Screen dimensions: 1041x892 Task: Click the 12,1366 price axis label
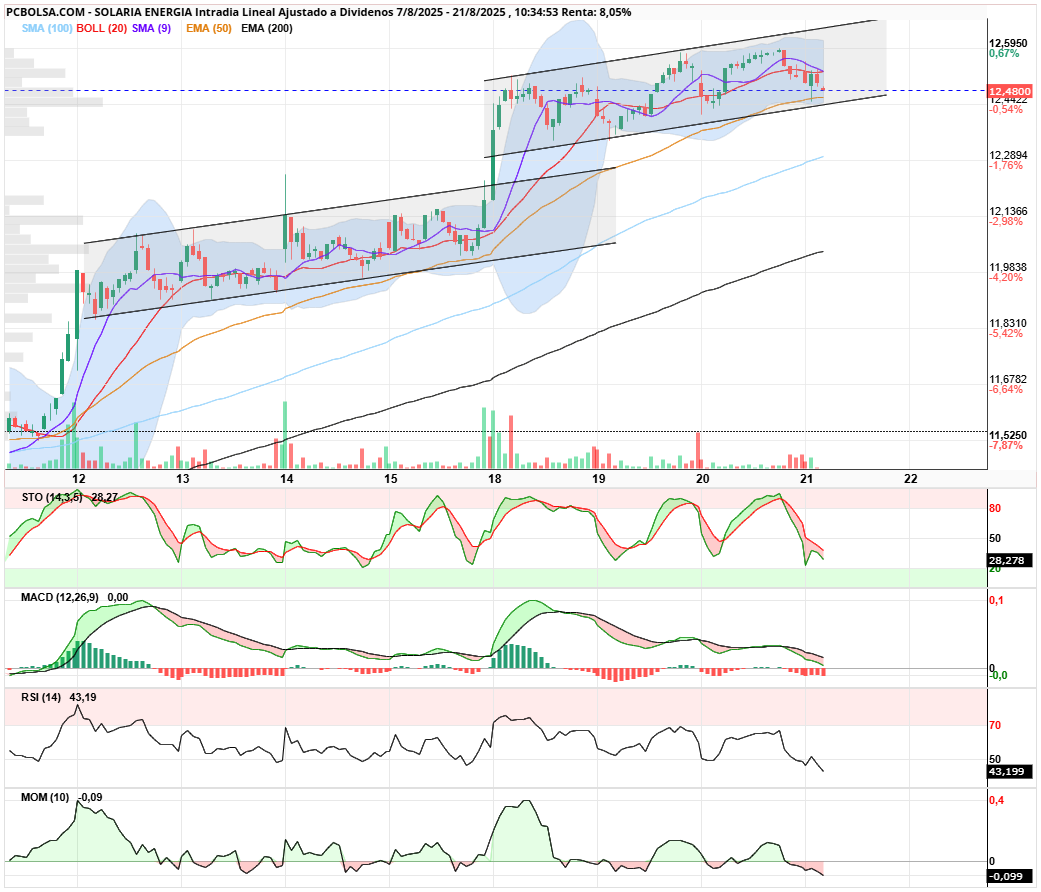click(x=1008, y=211)
